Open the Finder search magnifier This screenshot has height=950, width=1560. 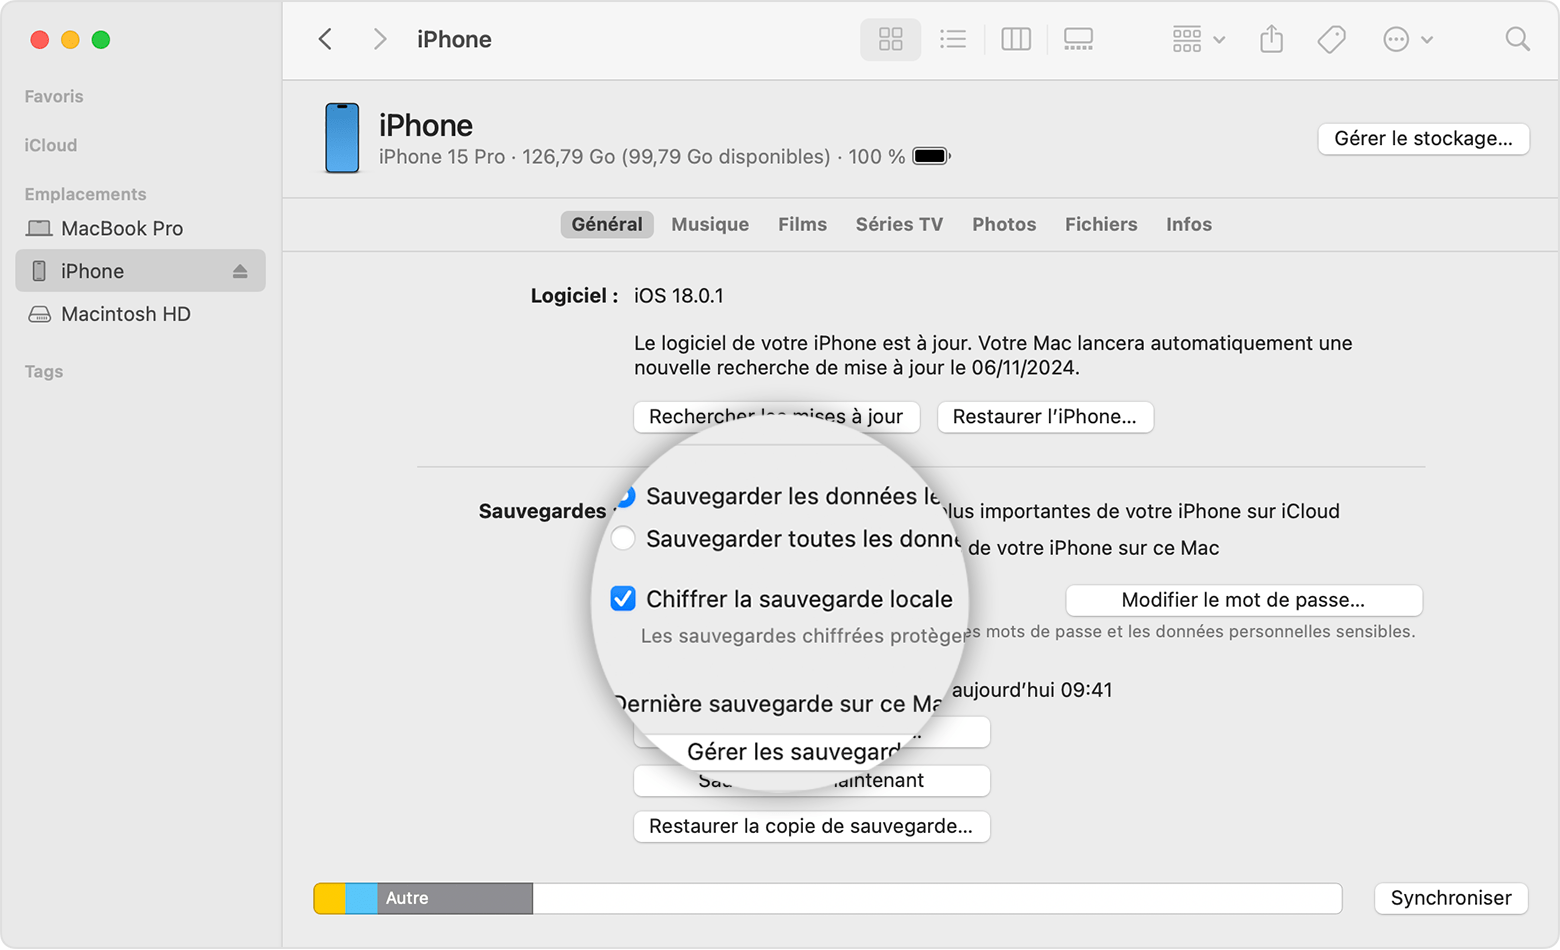[1517, 39]
